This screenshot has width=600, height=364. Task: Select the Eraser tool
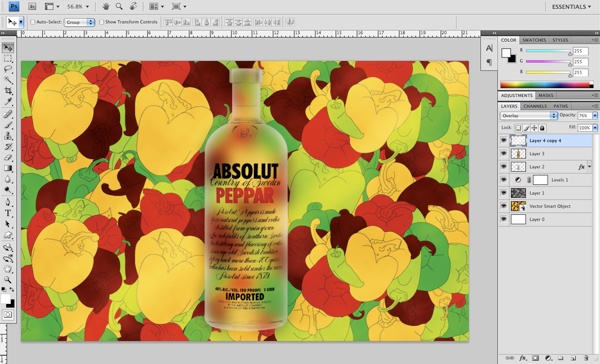(x=8, y=157)
